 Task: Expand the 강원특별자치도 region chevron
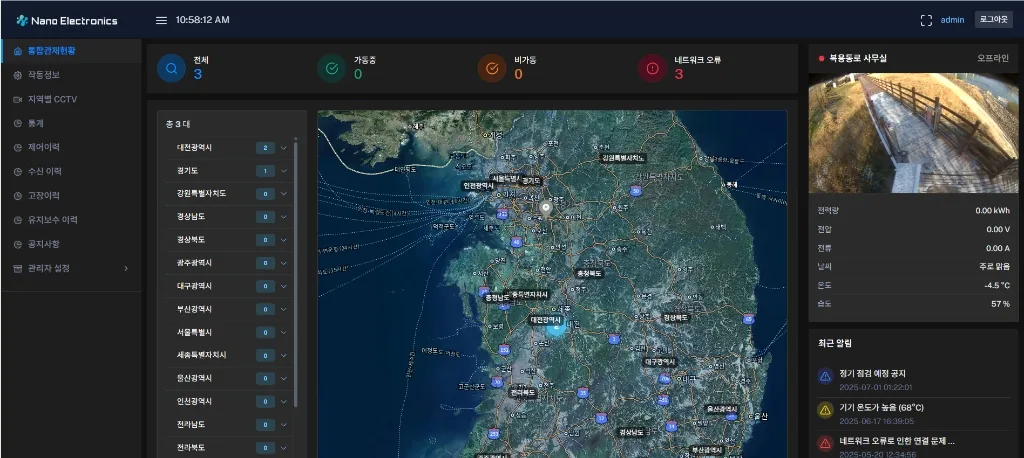point(283,194)
